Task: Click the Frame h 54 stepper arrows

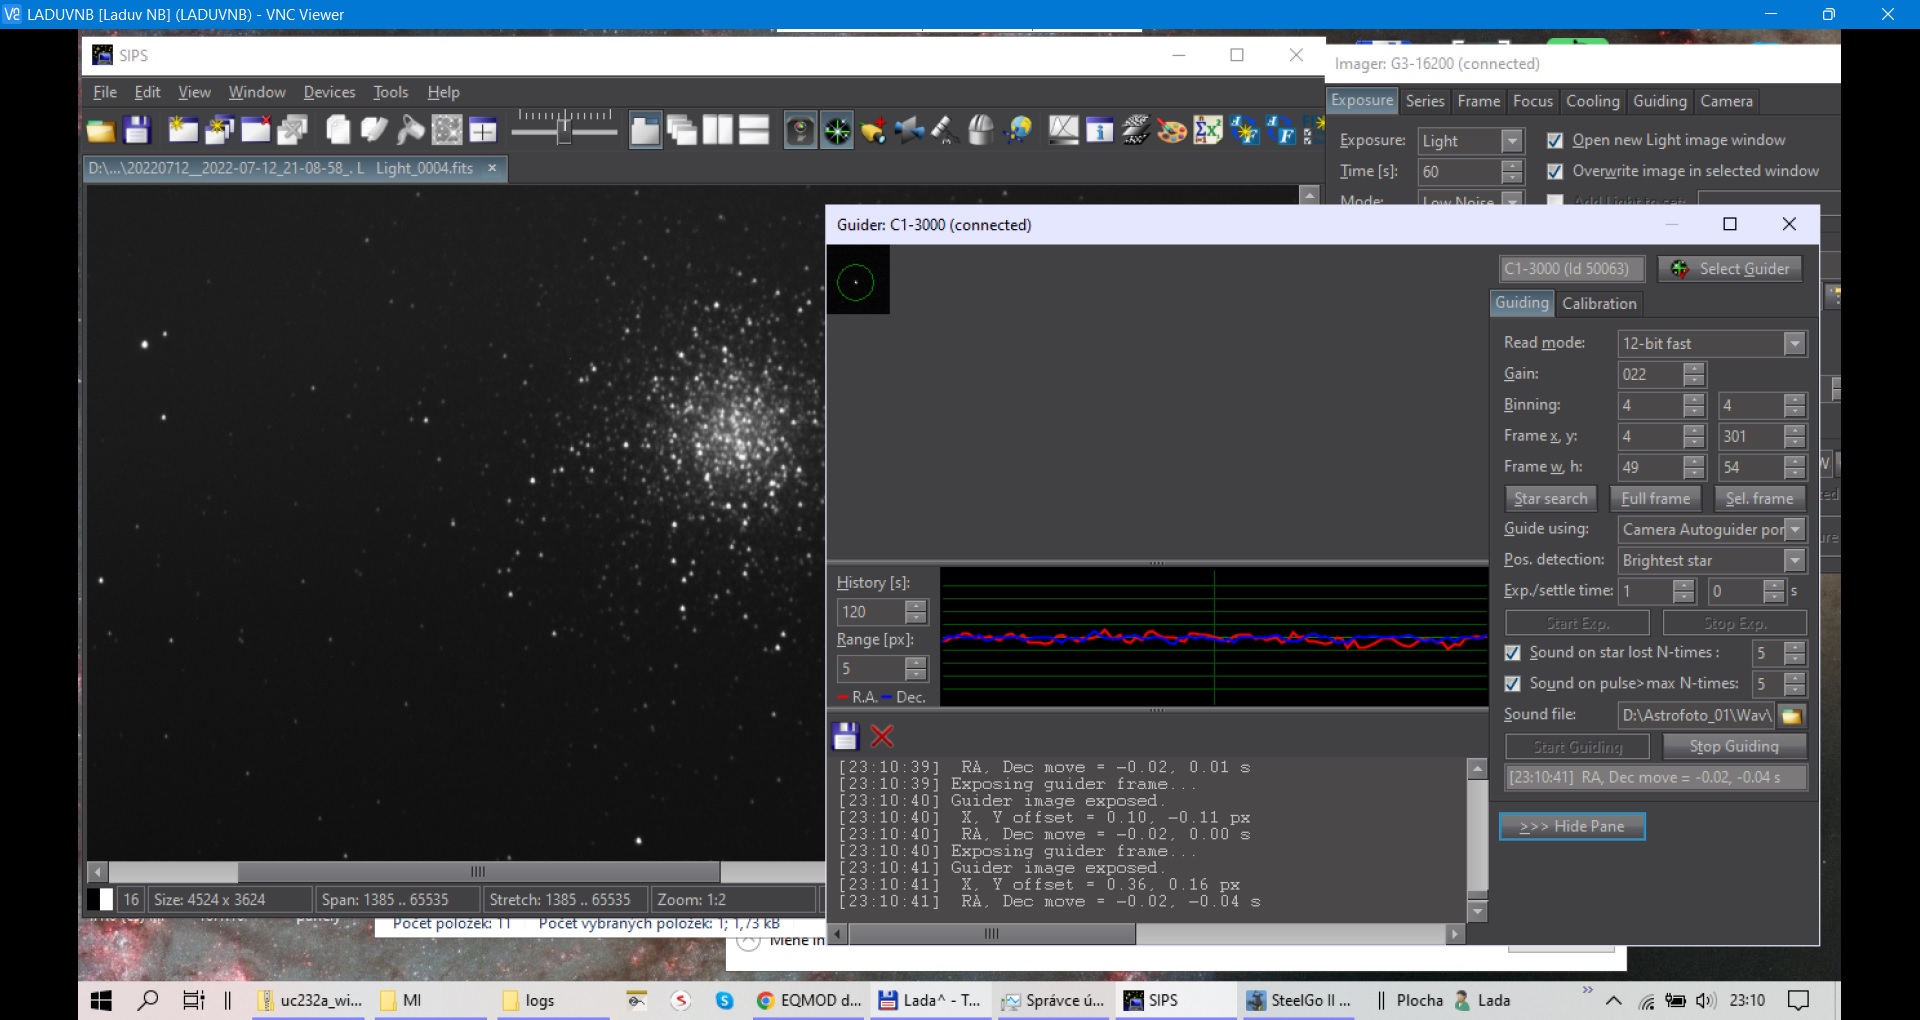Action: tap(1795, 468)
